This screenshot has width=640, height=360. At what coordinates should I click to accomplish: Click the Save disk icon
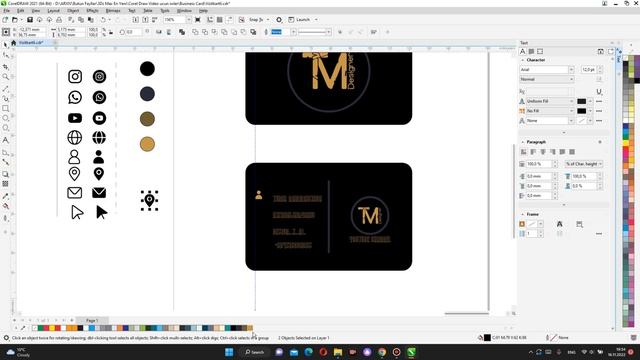[x=30, y=20]
